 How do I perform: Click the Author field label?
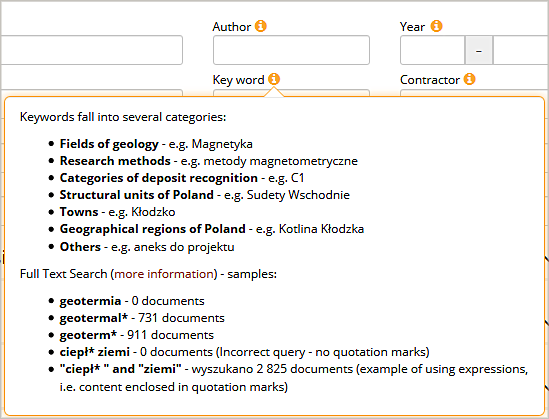(231, 27)
